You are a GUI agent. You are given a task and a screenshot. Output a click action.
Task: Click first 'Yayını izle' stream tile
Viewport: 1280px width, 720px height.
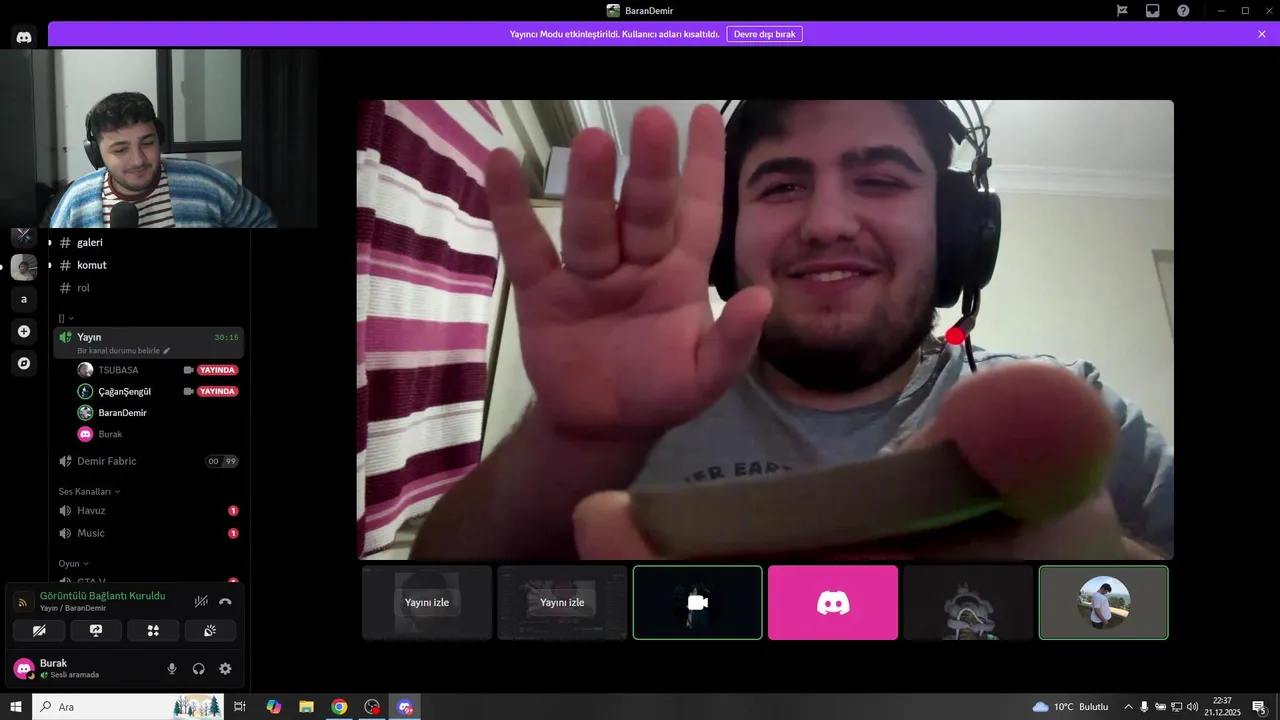coord(427,602)
